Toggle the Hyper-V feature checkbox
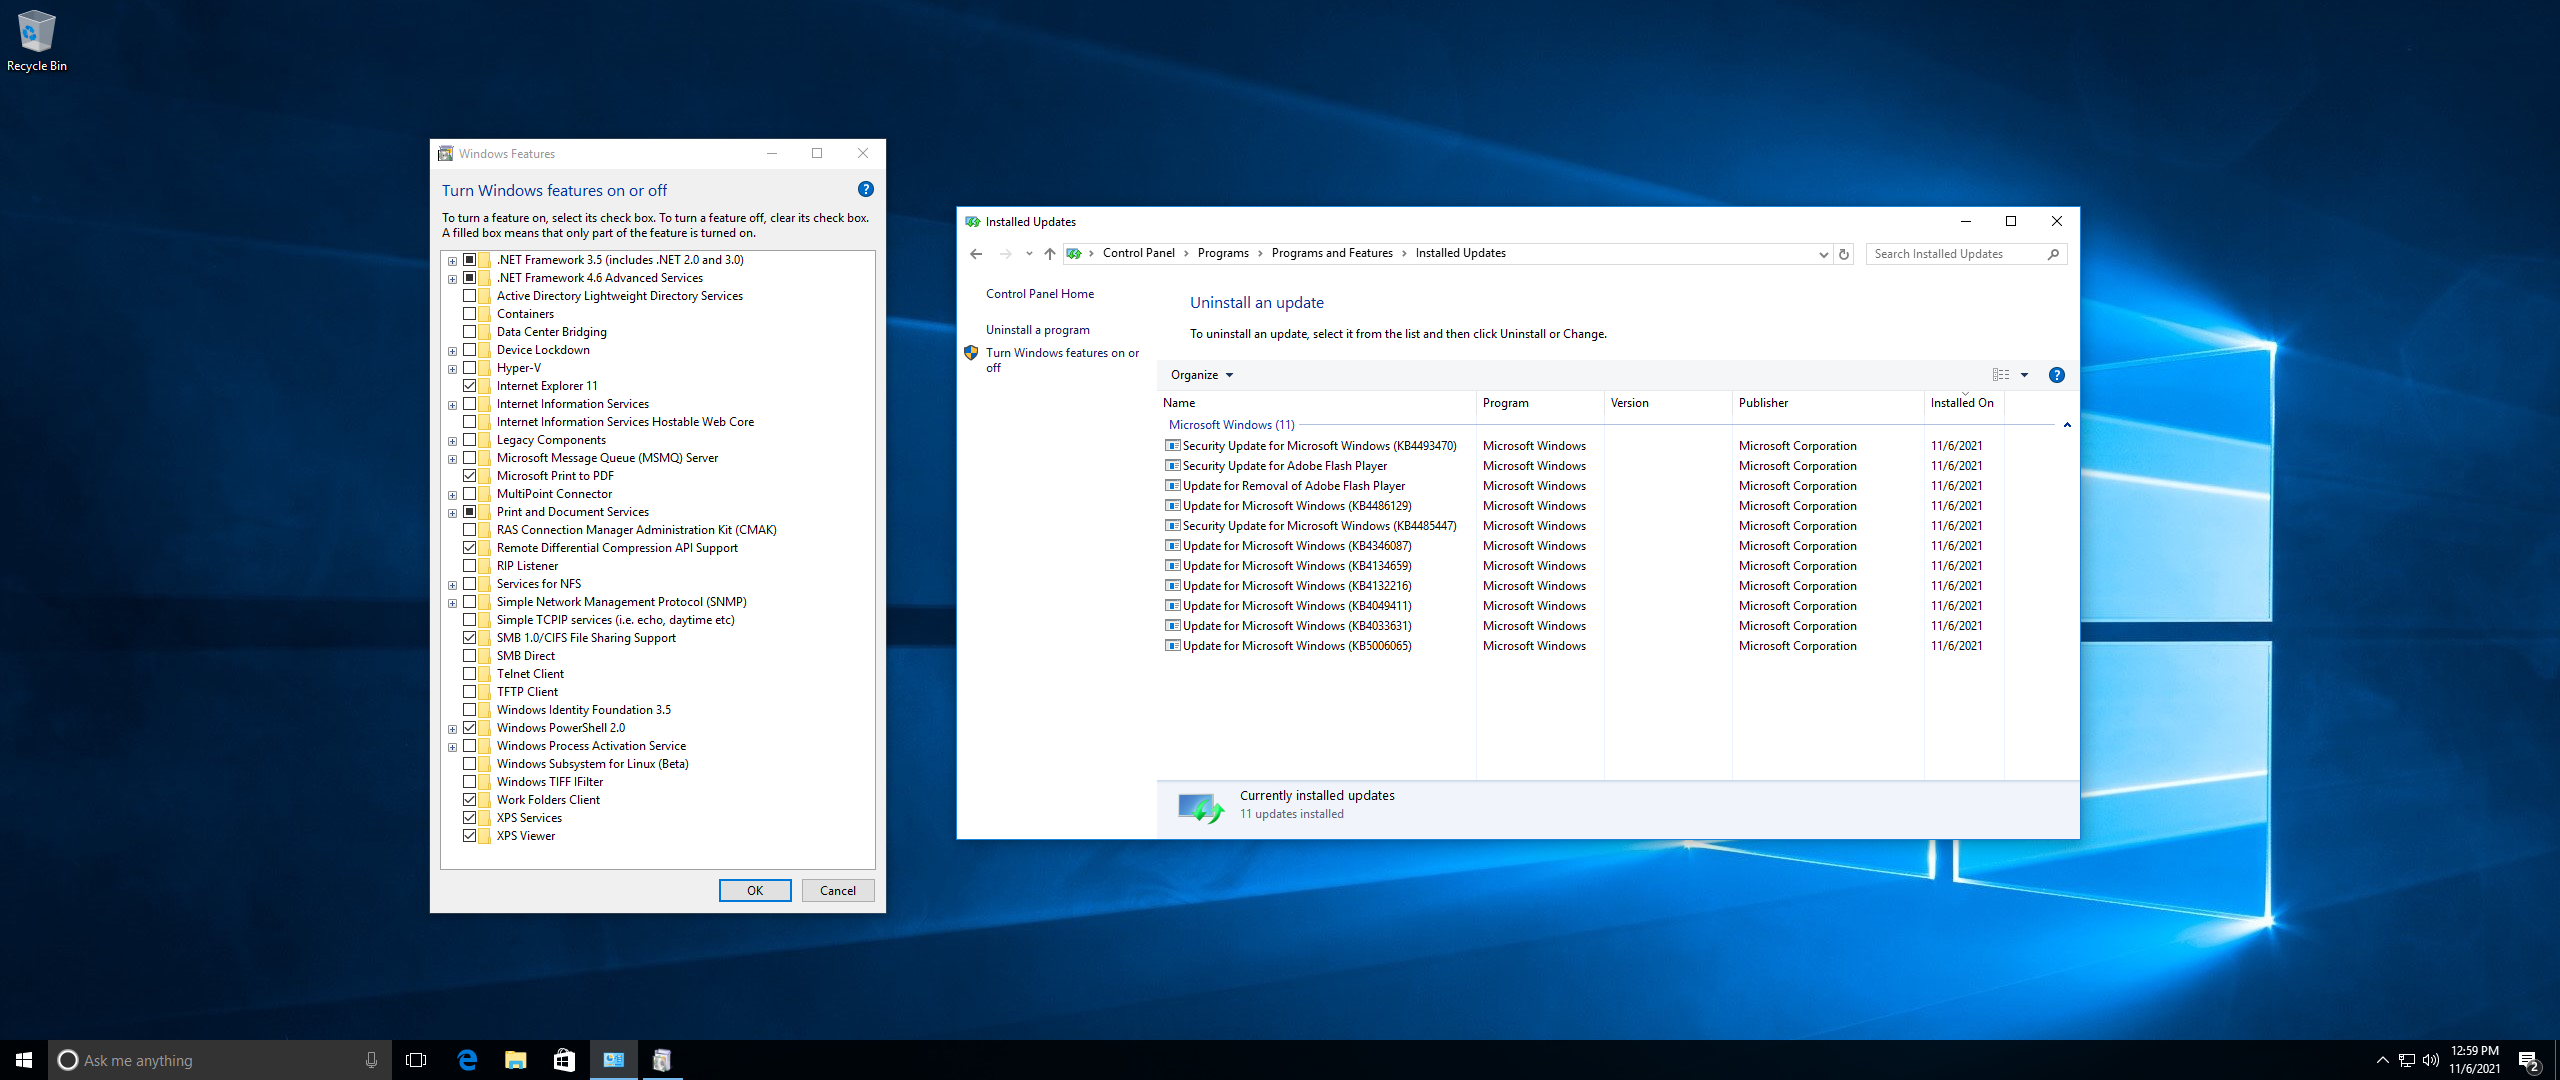 point(469,368)
